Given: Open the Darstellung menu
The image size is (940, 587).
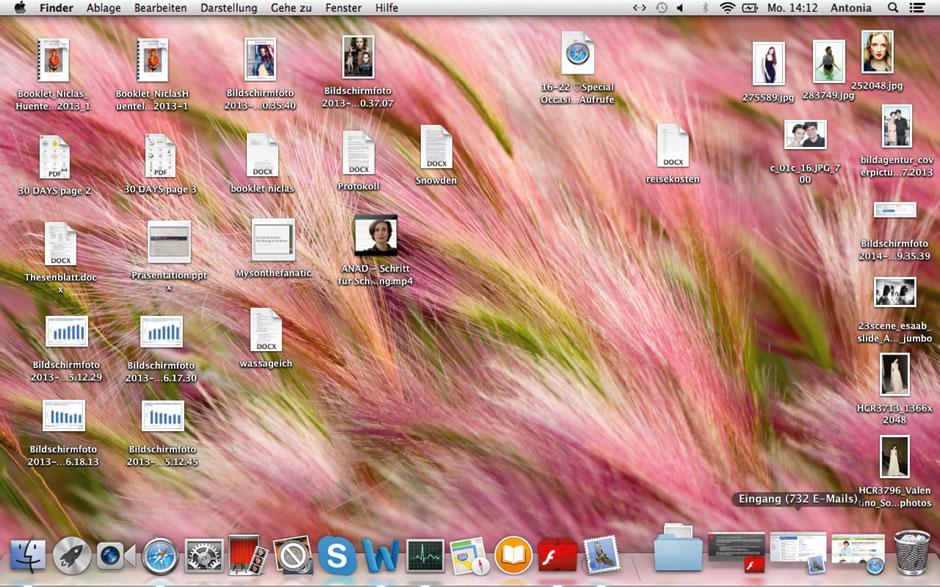Looking at the screenshot, I should pyautogui.click(x=231, y=7).
